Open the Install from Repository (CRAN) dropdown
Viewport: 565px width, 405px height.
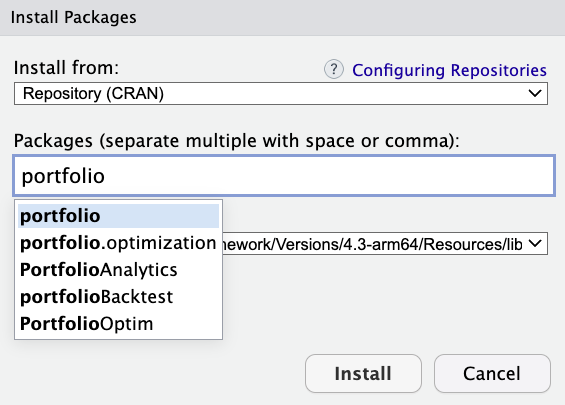pos(281,94)
